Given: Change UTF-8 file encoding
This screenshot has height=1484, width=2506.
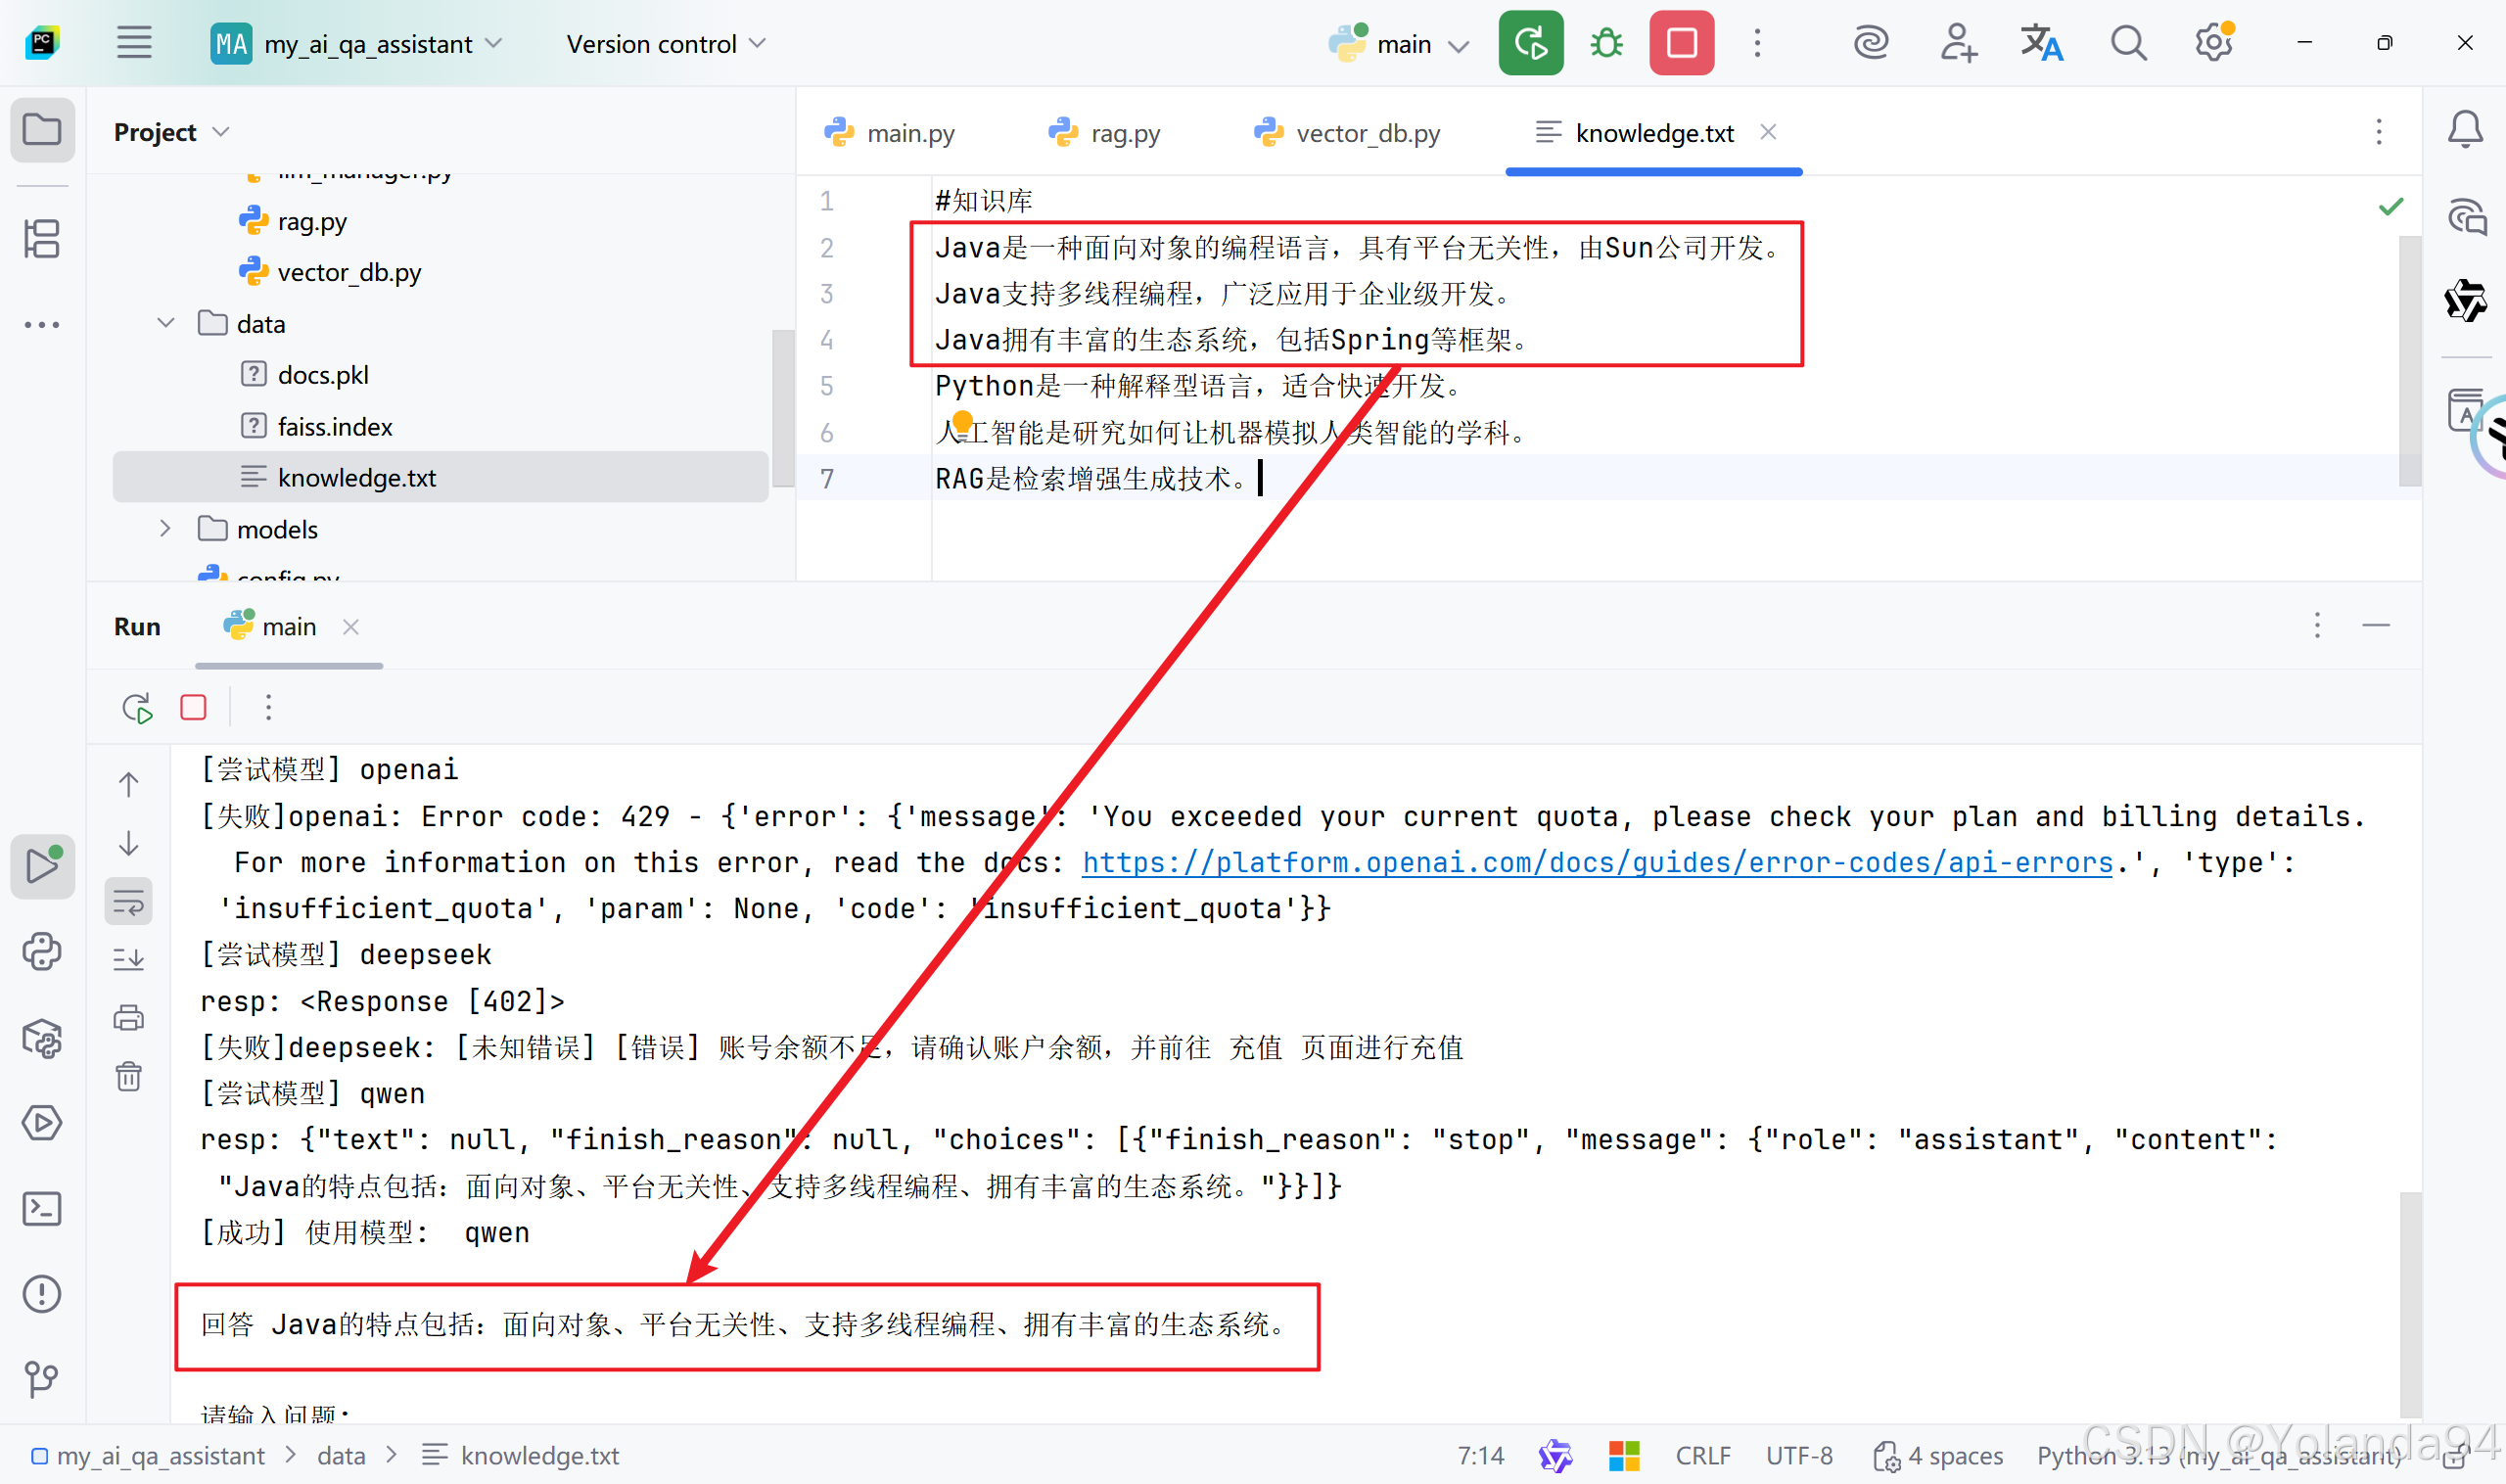Looking at the screenshot, I should tap(1799, 1455).
